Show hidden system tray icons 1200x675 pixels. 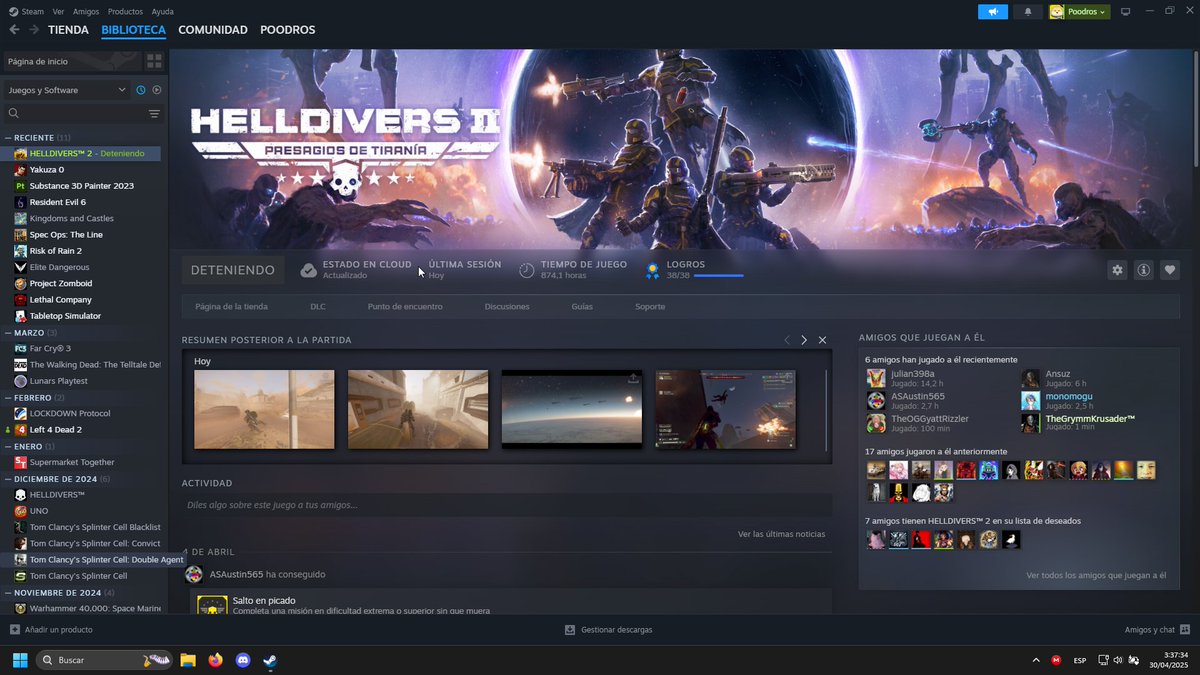pos(1035,660)
